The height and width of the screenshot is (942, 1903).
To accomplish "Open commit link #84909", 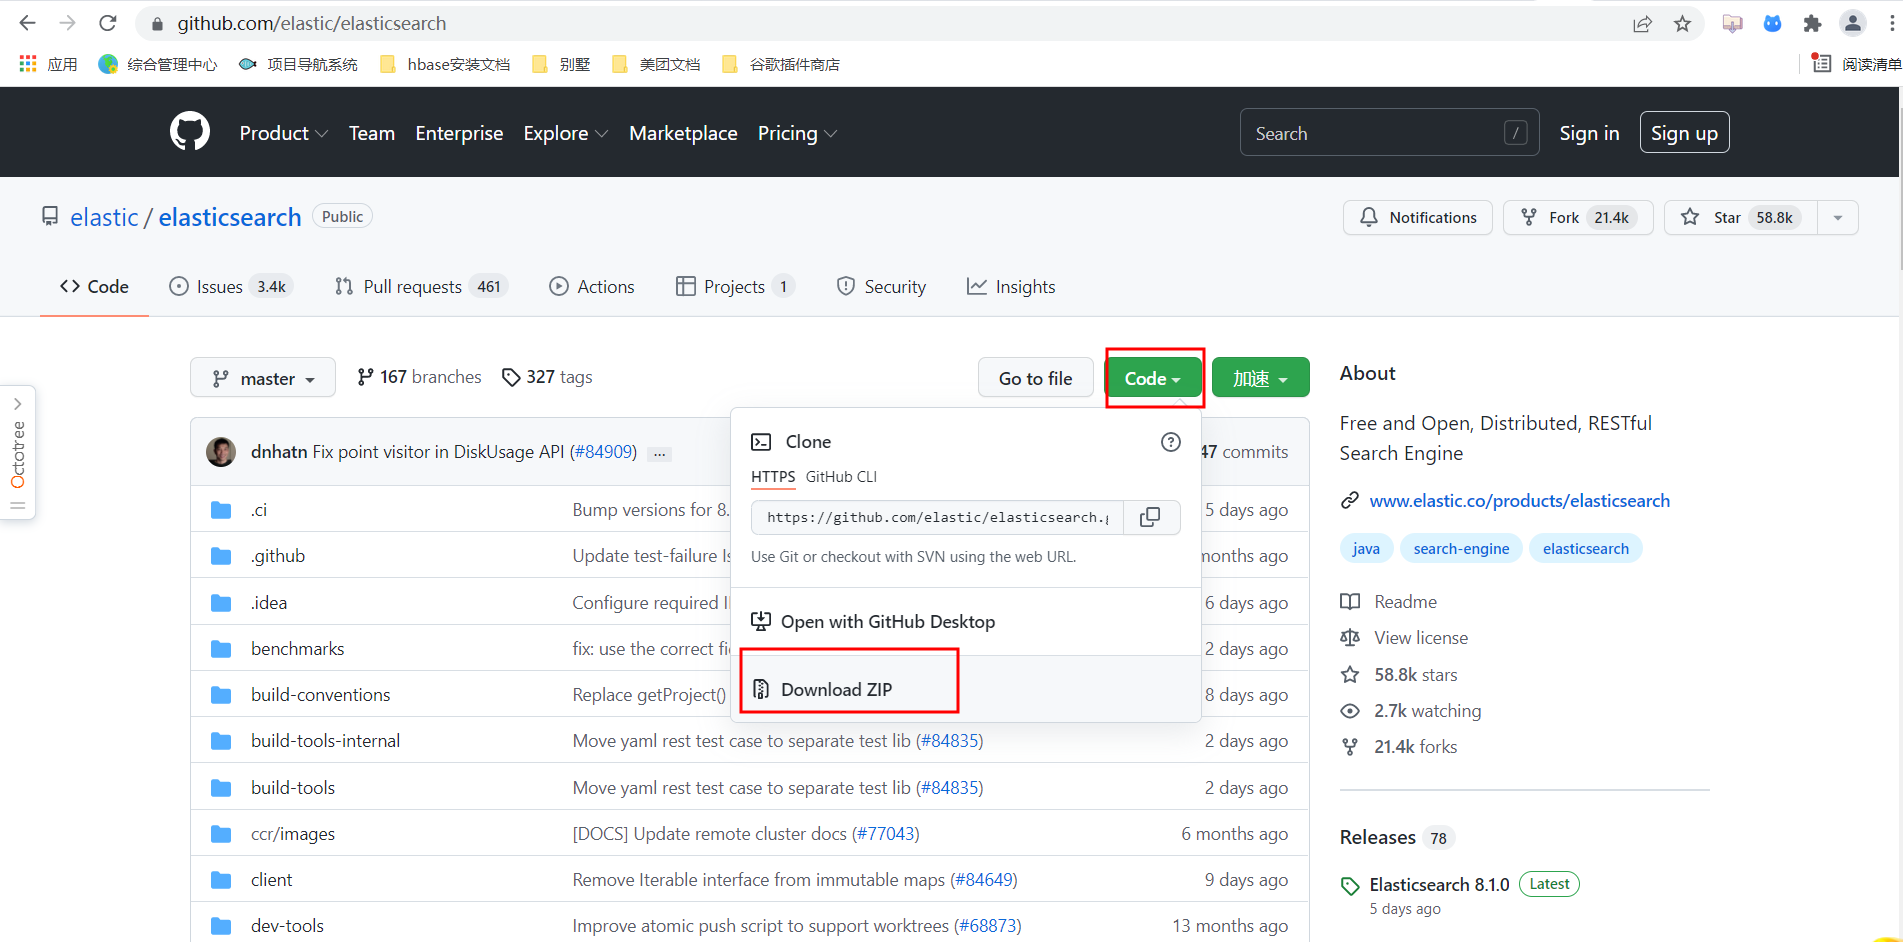I will click(x=603, y=452).
